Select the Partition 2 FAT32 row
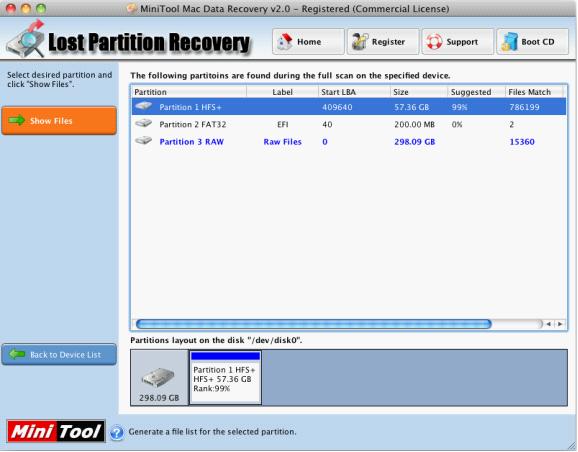 coord(349,124)
